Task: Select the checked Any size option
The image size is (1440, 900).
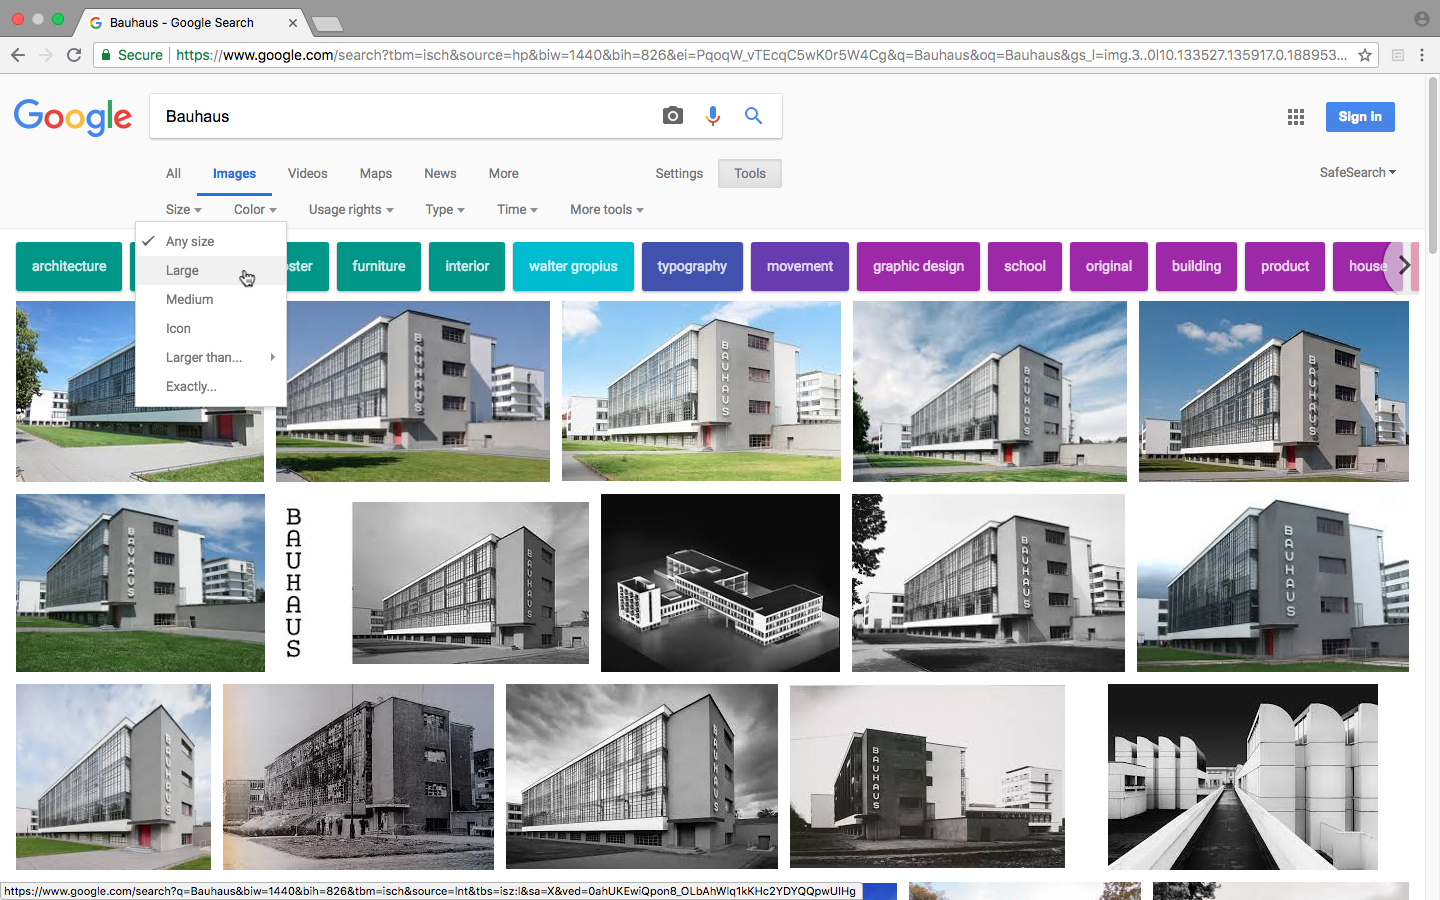Action: (190, 241)
